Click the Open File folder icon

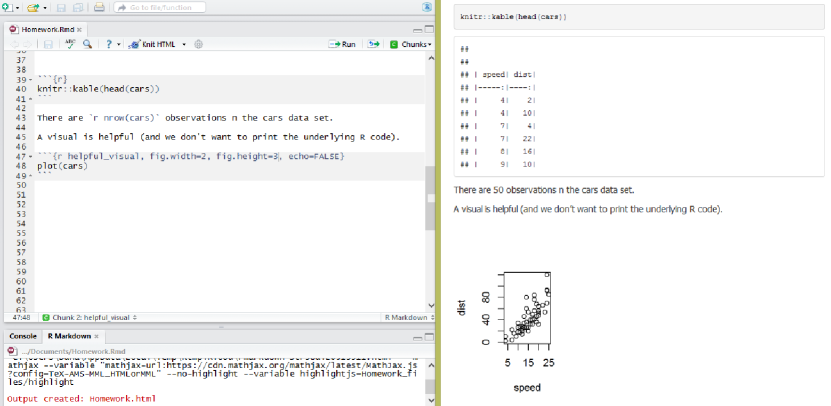34,8
